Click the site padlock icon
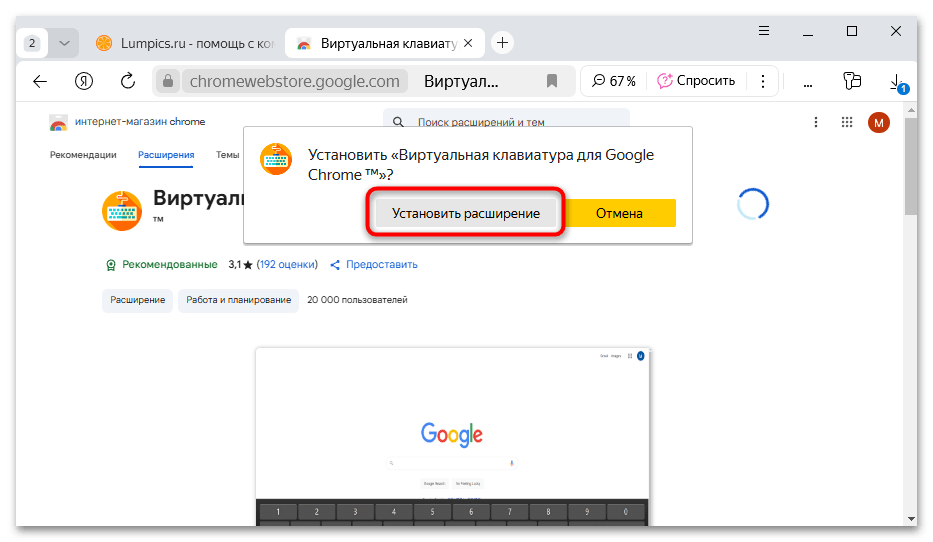The width and height of the screenshot is (933, 542). coord(168,81)
